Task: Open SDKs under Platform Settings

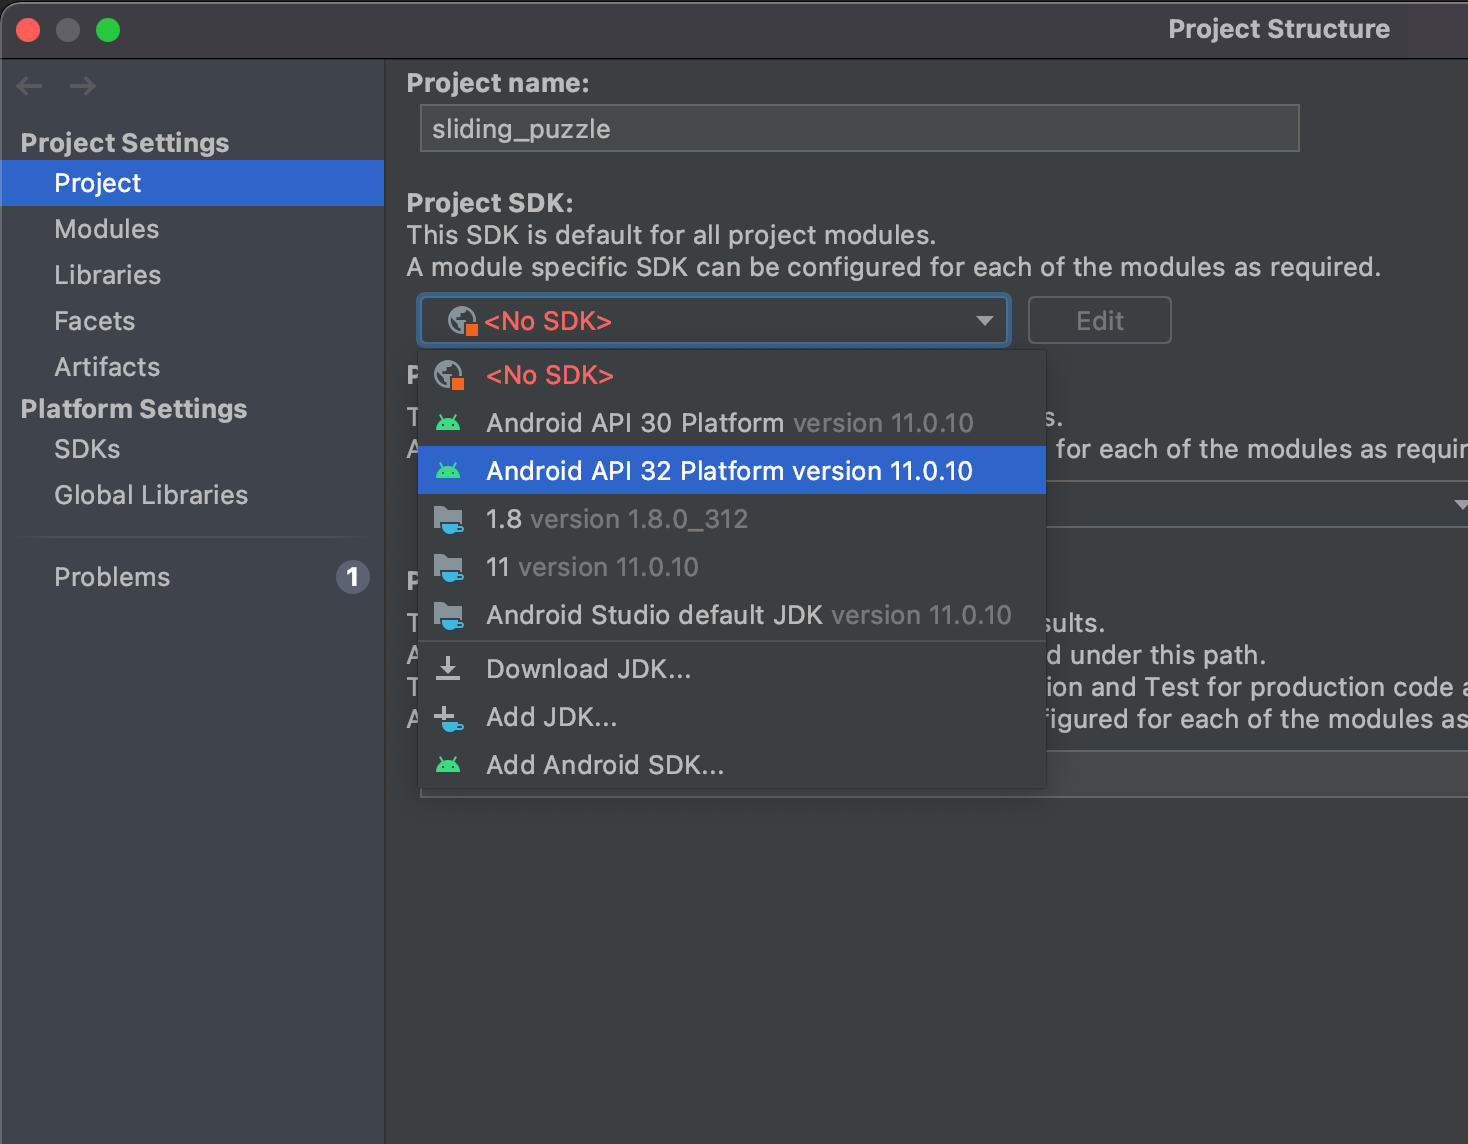Action: [87, 449]
